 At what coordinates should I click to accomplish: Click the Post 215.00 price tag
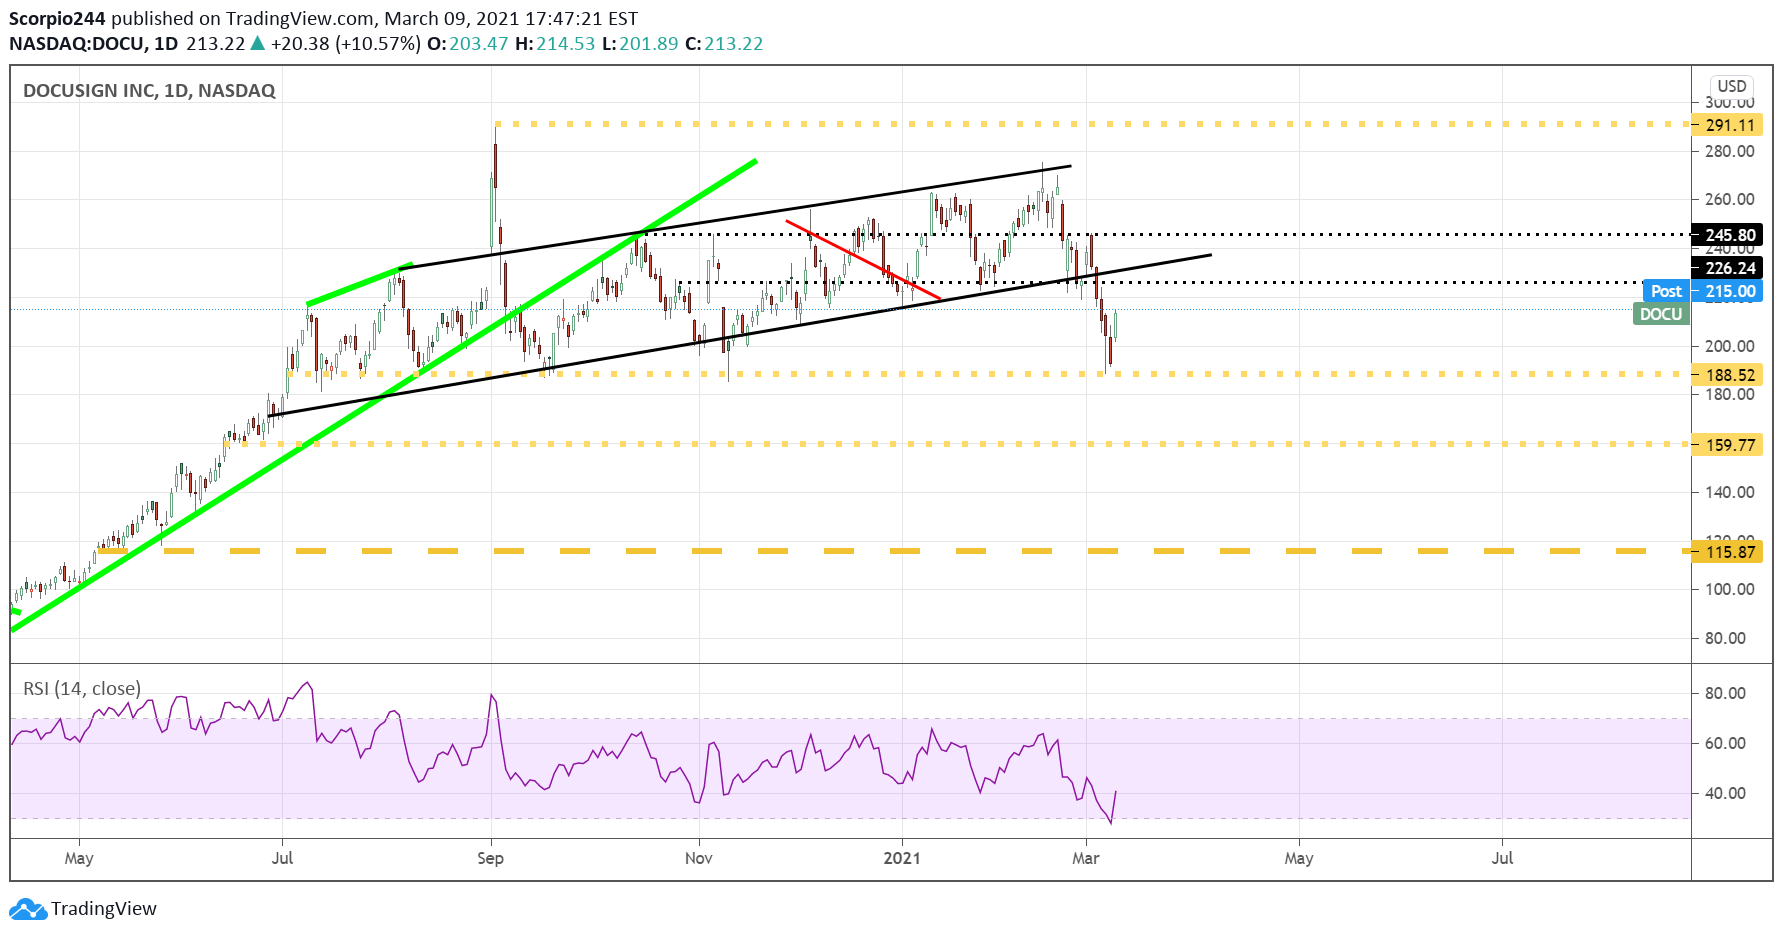[1703, 291]
